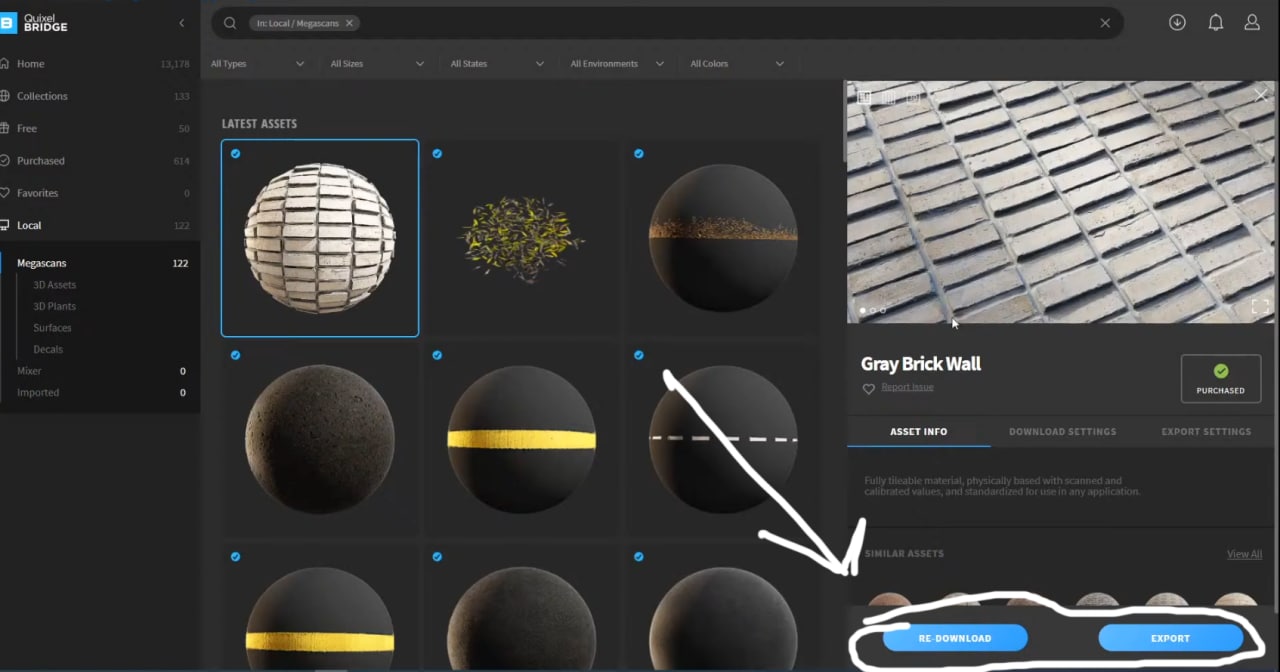The height and width of the screenshot is (672, 1280).
Task: Open the Home section in sidebar
Action: (95, 64)
